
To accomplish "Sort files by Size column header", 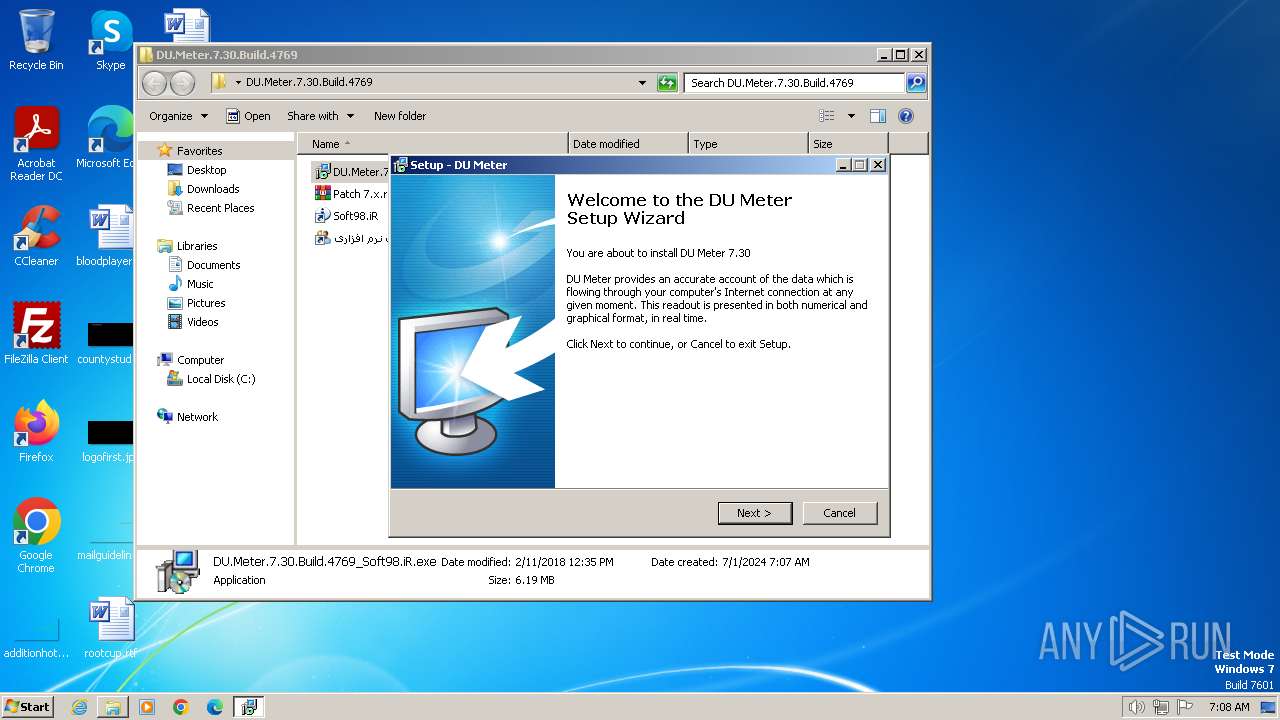I will click(x=848, y=144).
